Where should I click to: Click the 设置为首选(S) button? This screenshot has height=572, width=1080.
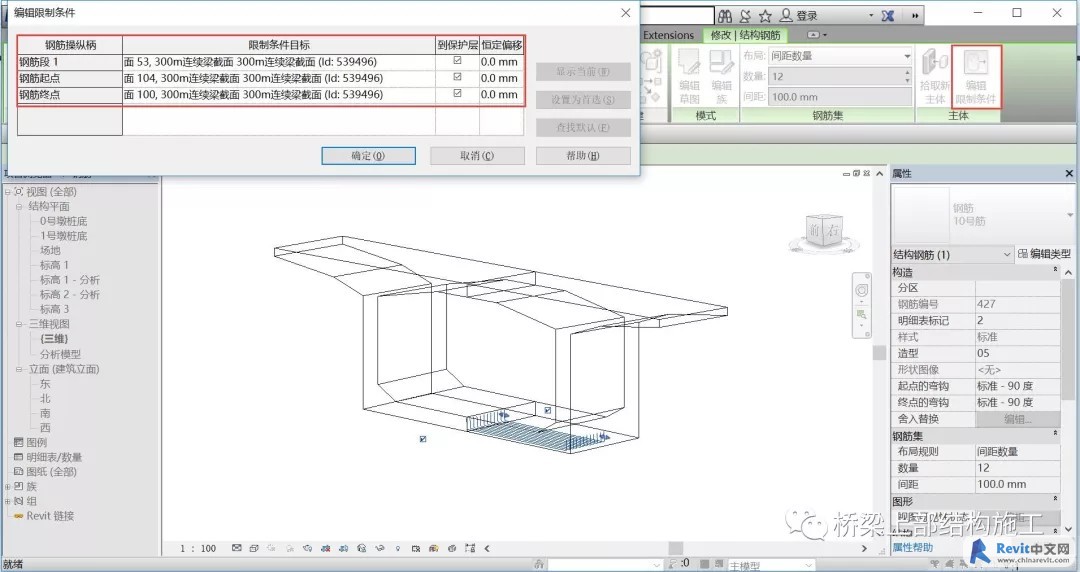point(583,100)
